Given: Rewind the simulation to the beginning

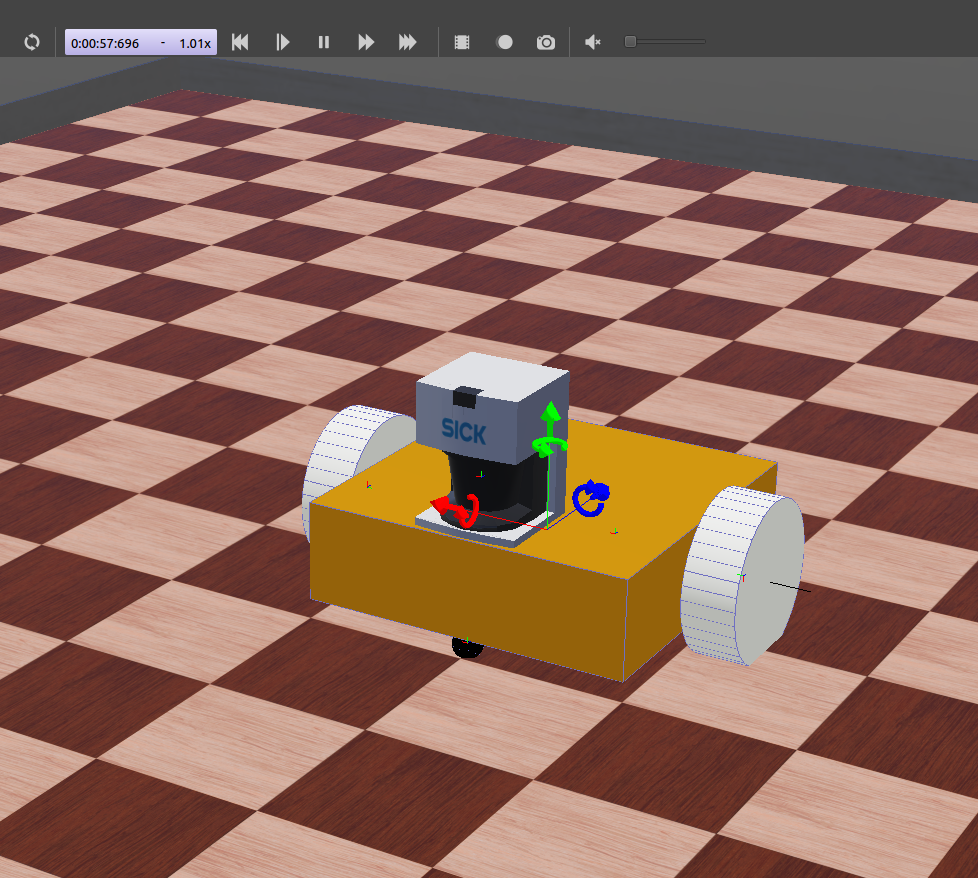Looking at the screenshot, I should (x=240, y=42).
